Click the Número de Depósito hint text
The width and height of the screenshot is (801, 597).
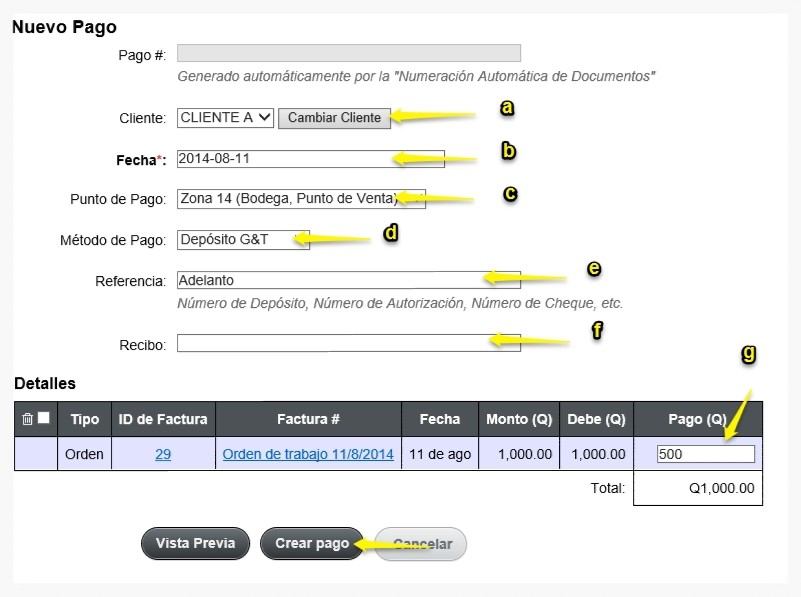click(400, 303)
